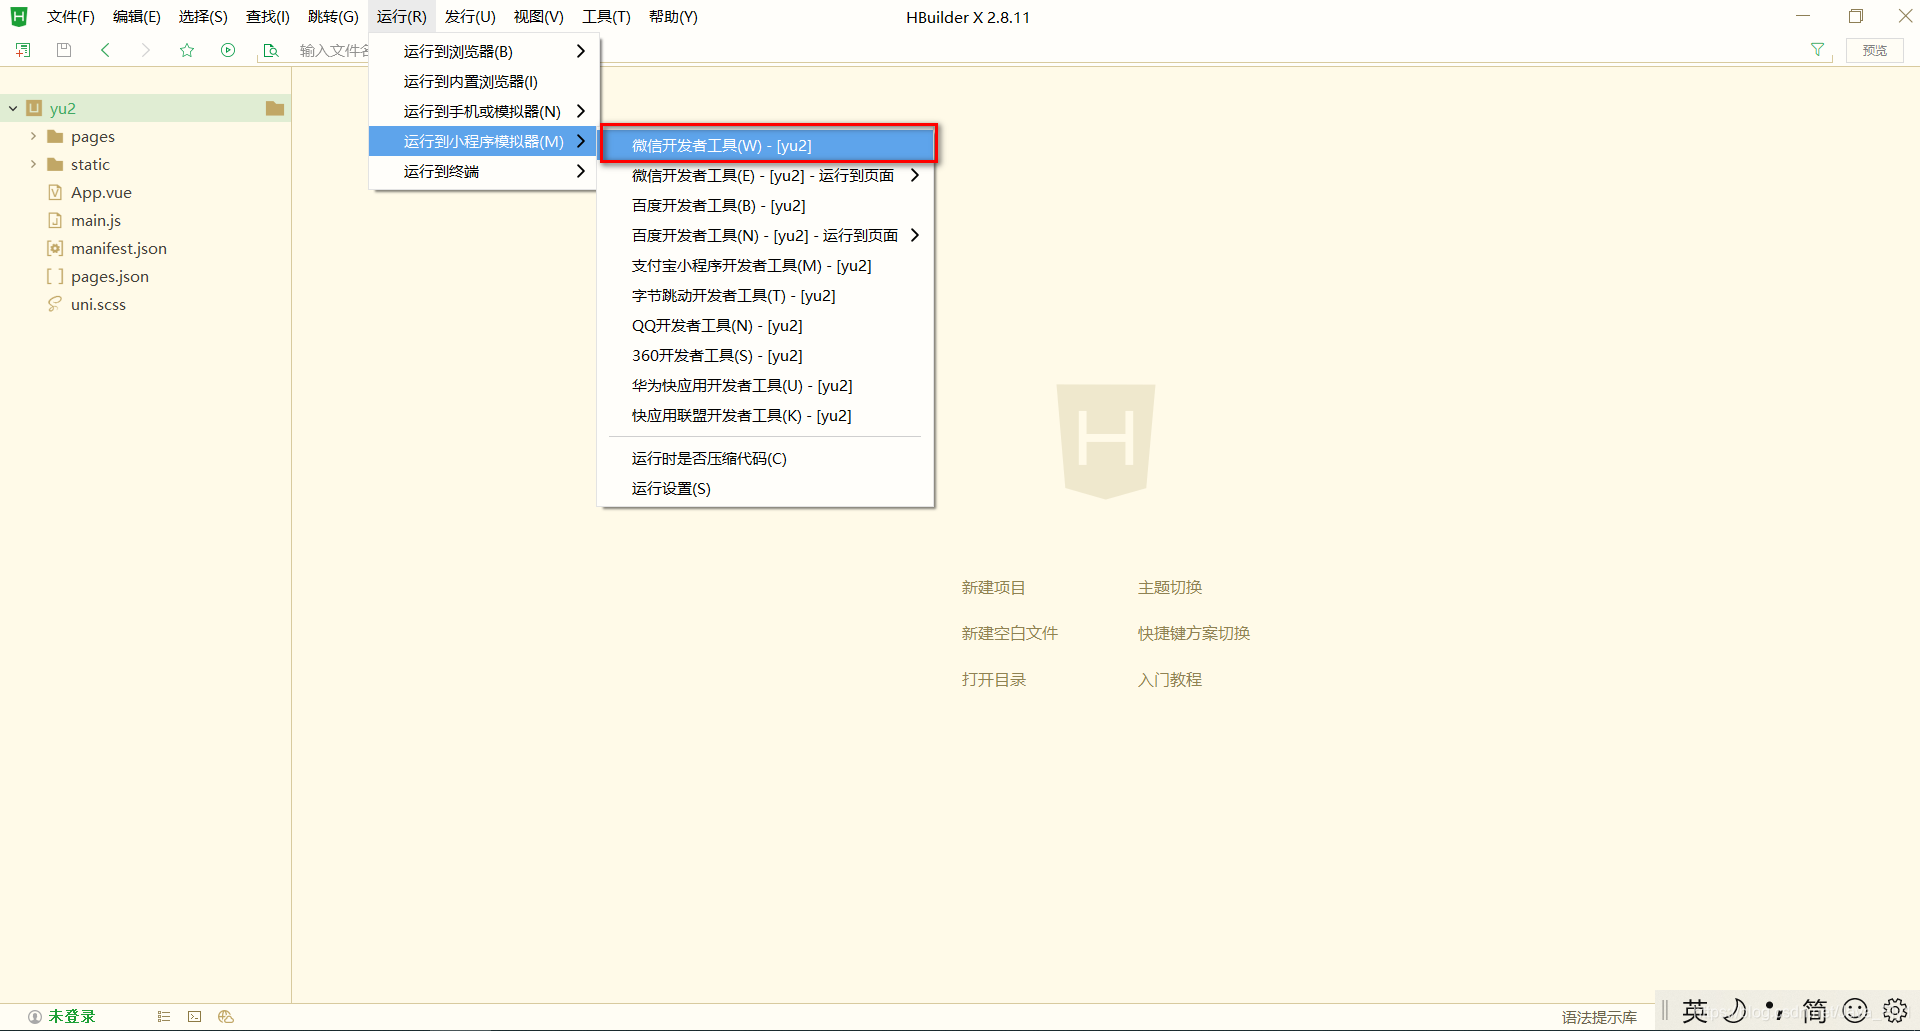This screenshot has width=1920, height=1031.
Task: Run with 360开发者工具(S)
Action: pos(768,355)
